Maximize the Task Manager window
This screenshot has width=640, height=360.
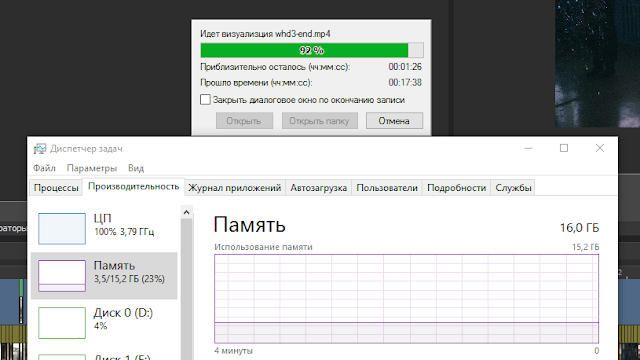click(564, 148)
